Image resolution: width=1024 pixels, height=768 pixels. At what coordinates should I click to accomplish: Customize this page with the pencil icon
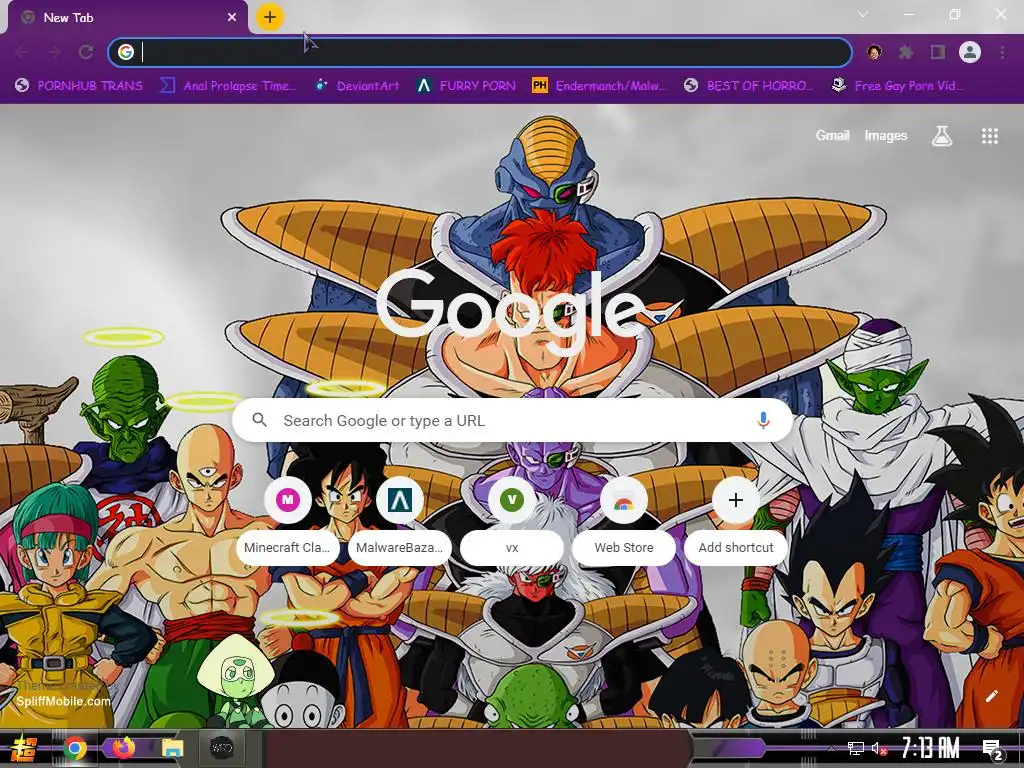coord(991,696)
